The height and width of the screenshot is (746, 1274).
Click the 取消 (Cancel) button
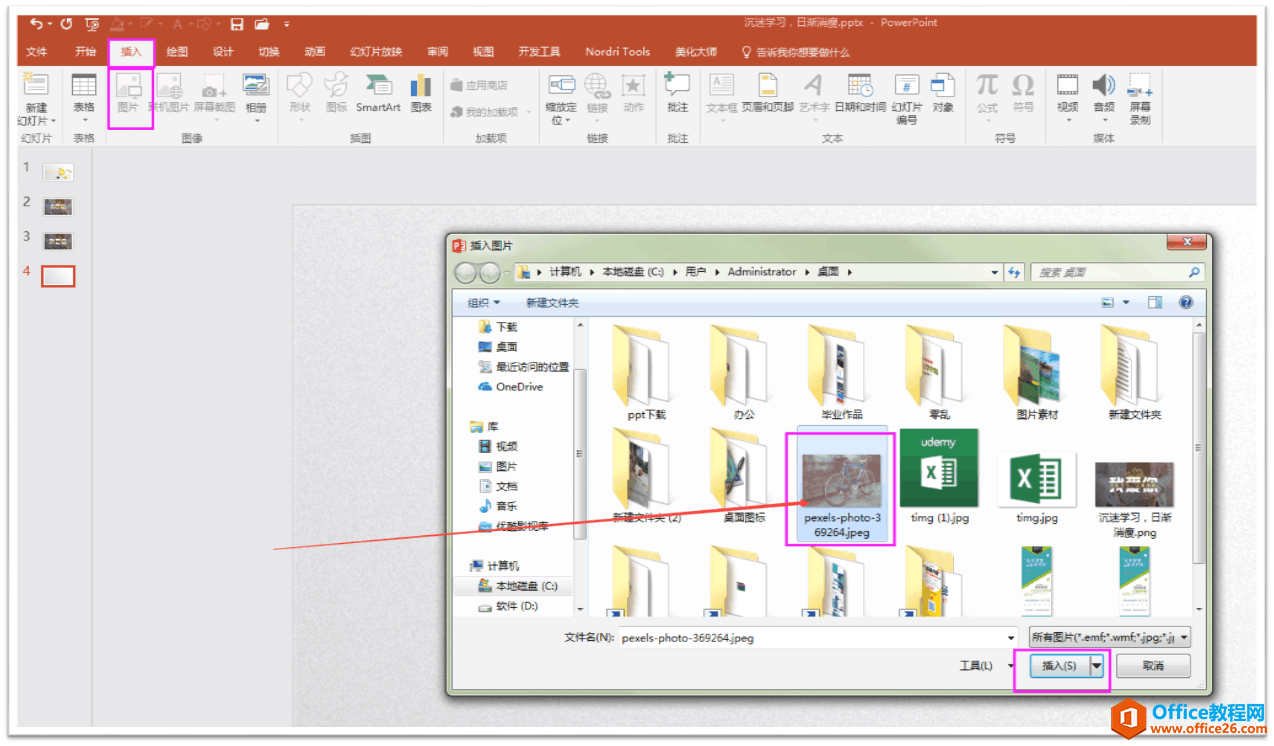1153,666
